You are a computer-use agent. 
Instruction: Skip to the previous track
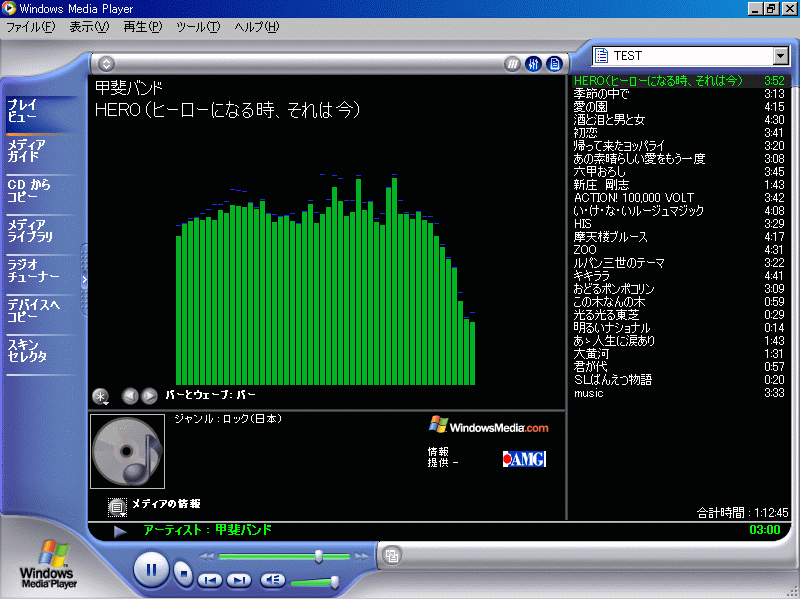coord(210,580)
